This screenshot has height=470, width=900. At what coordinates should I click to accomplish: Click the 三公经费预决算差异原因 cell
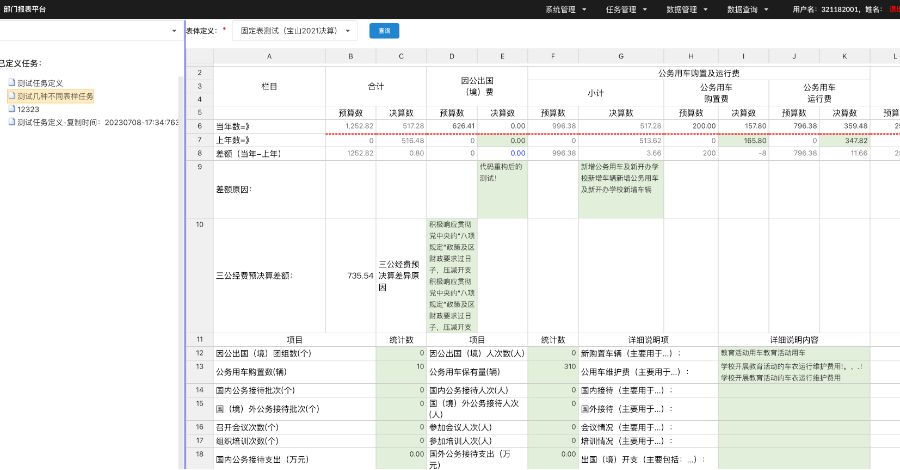(401, 275)
